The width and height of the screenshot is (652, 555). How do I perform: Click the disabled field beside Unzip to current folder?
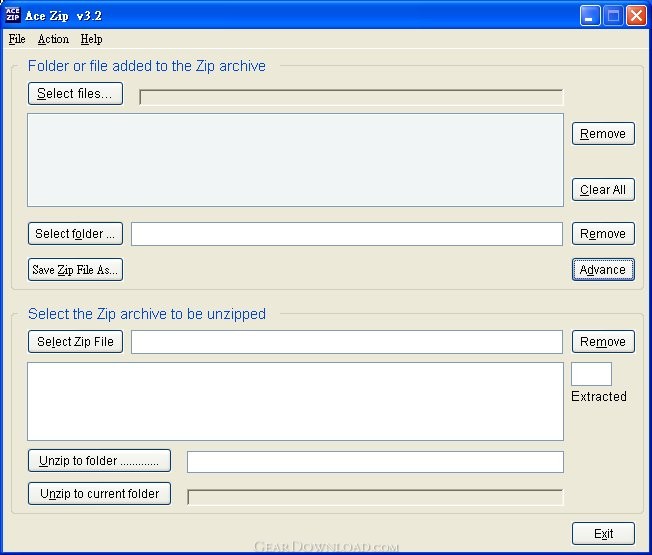coord(375,497)
